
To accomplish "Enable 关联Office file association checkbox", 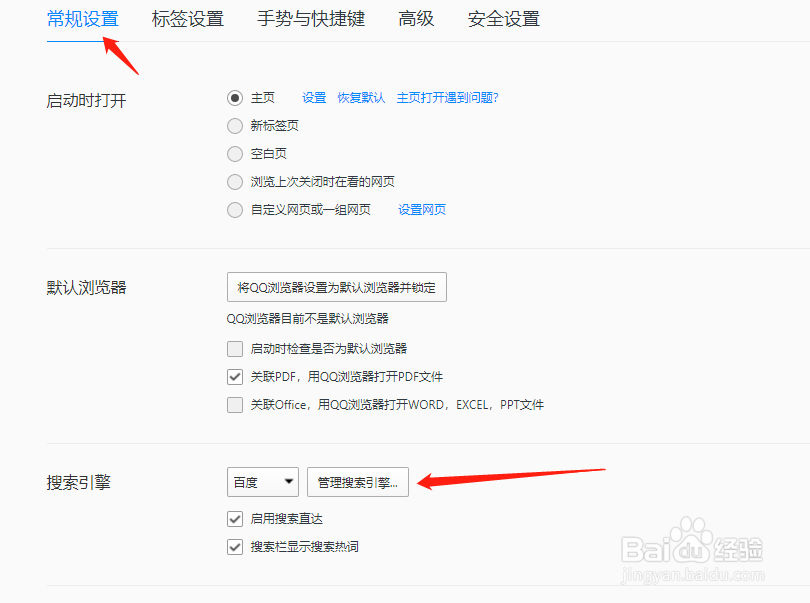I will coord(235,405).
